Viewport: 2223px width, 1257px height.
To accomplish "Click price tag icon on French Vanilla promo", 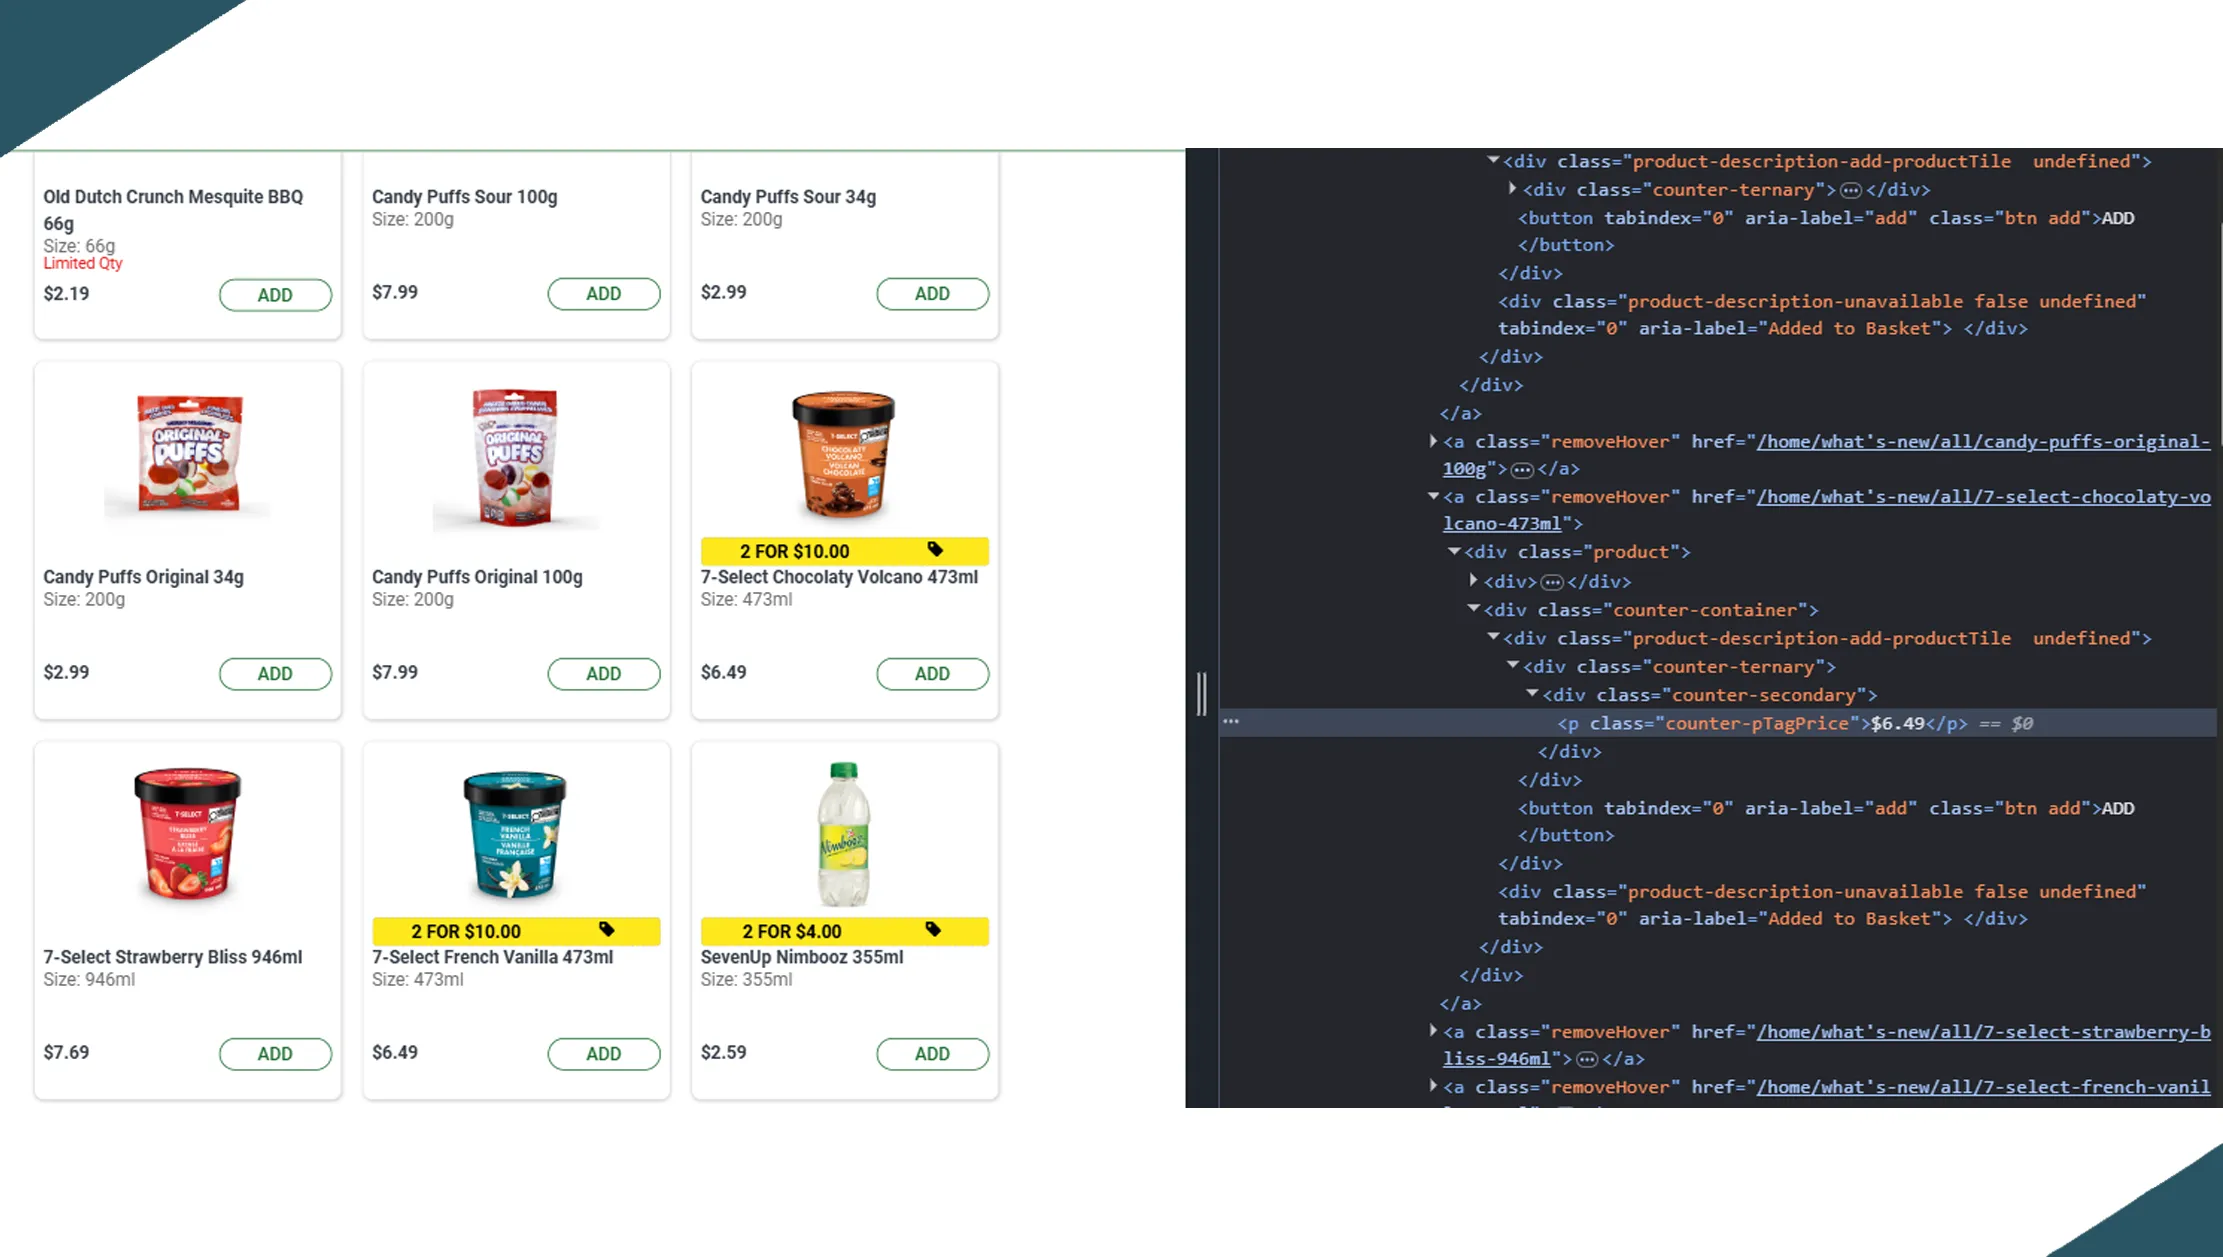I will pyautogui.click(x=606, y=929).
